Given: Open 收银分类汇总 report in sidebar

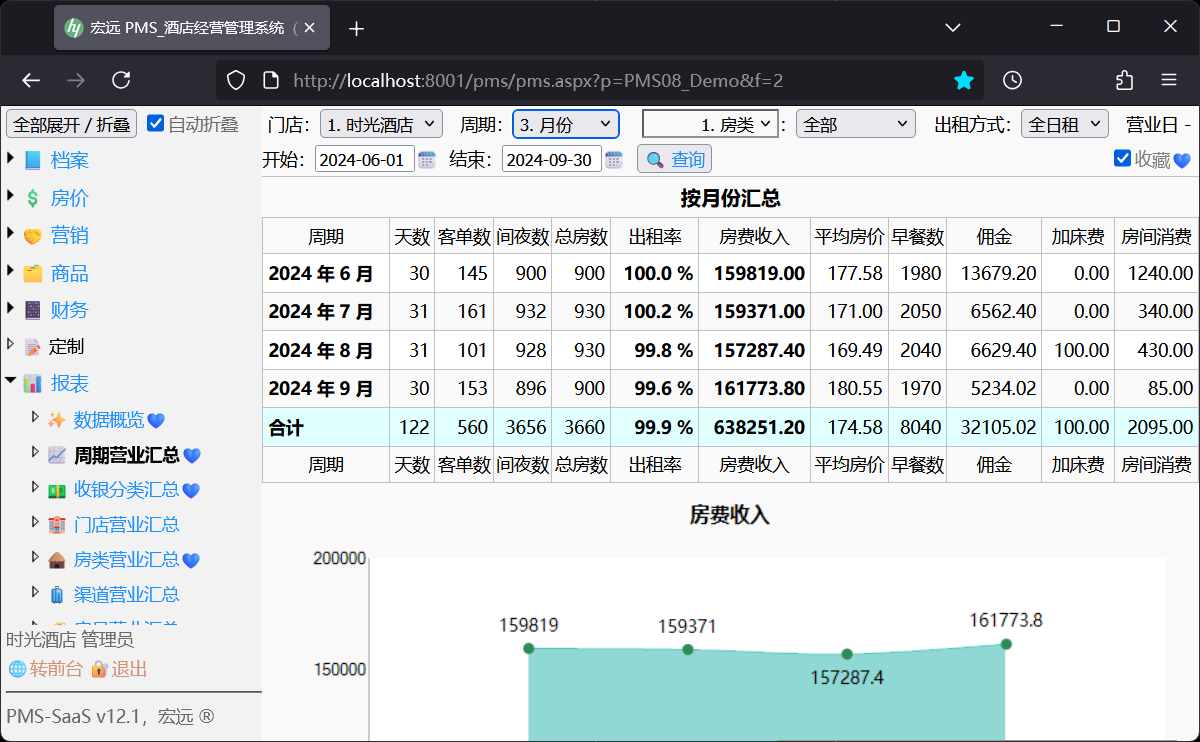Looking at the screenshot, I should point(126,490).
